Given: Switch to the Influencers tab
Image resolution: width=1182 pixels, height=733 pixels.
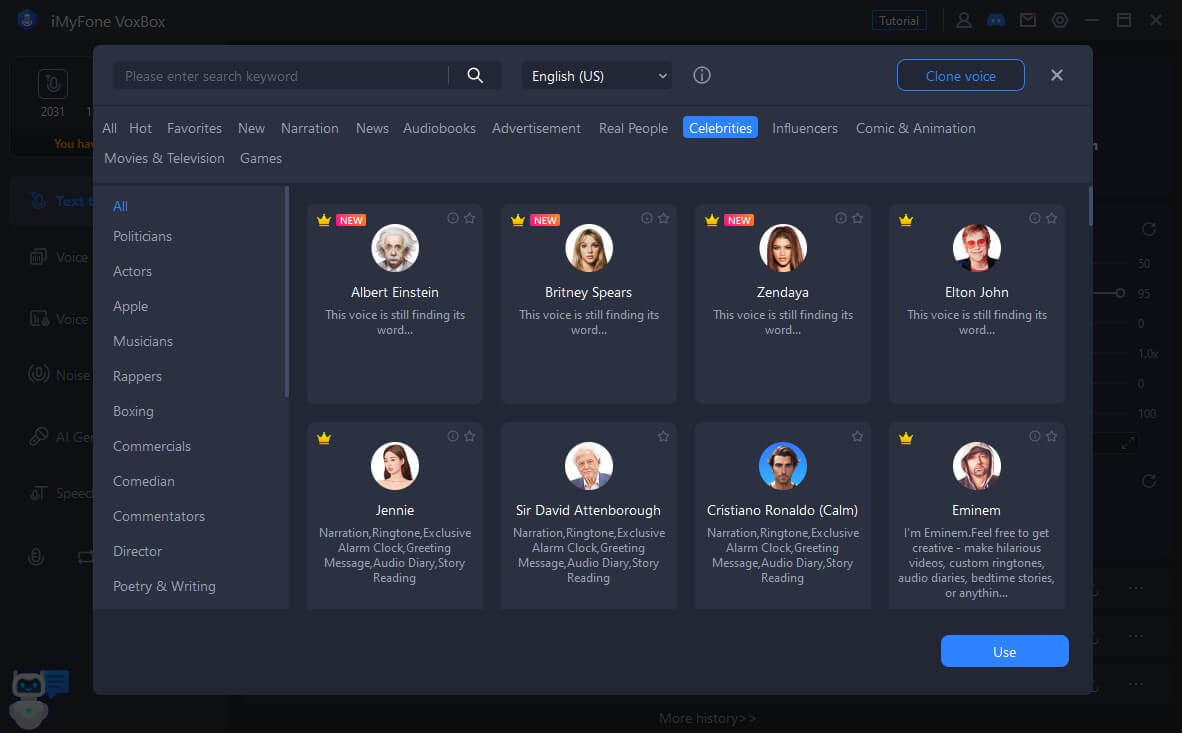Looking at the screenshot, I should [805, 128].
